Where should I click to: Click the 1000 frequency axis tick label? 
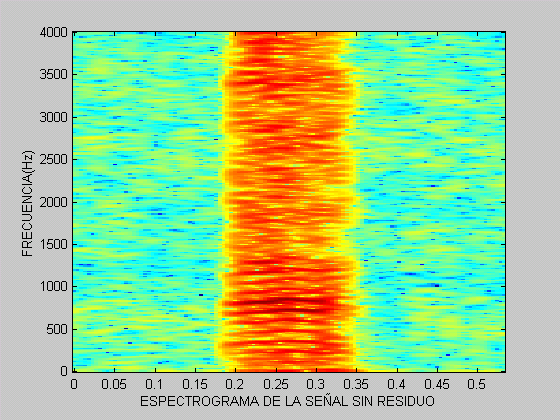tap(54, 287)
